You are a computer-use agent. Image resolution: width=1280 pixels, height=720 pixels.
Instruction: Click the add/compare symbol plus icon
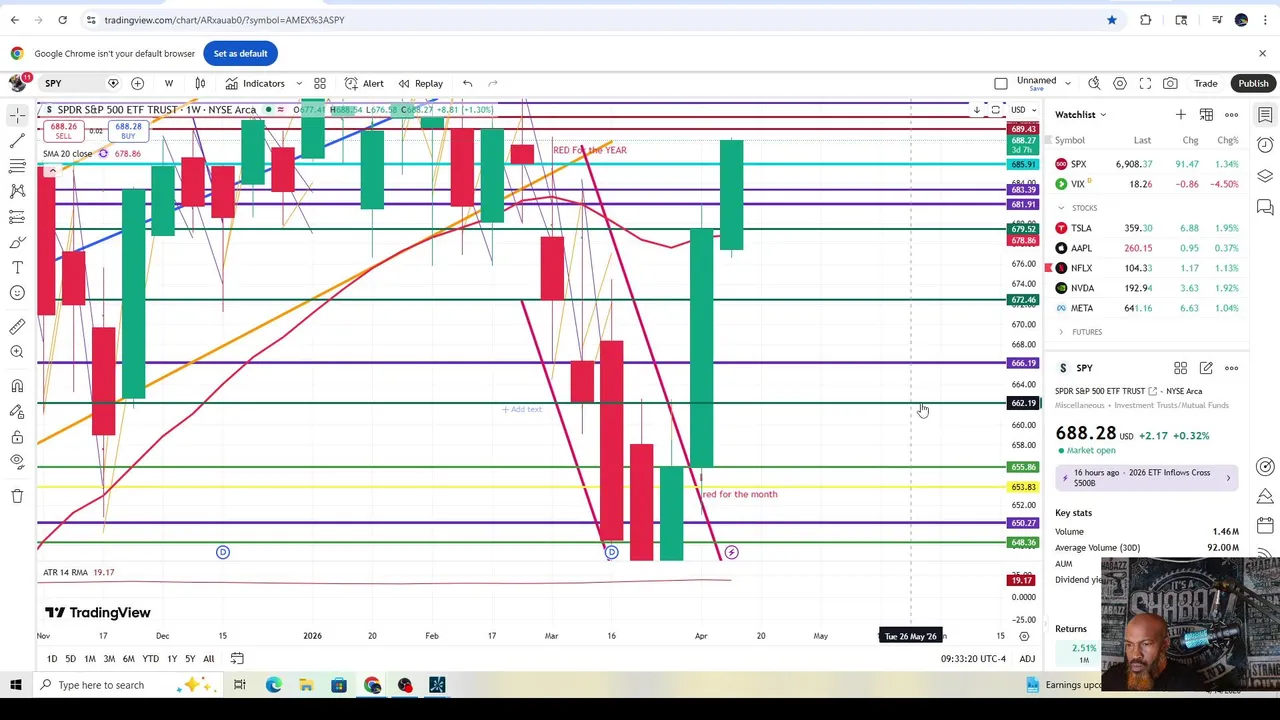click(x=137, y=83)
